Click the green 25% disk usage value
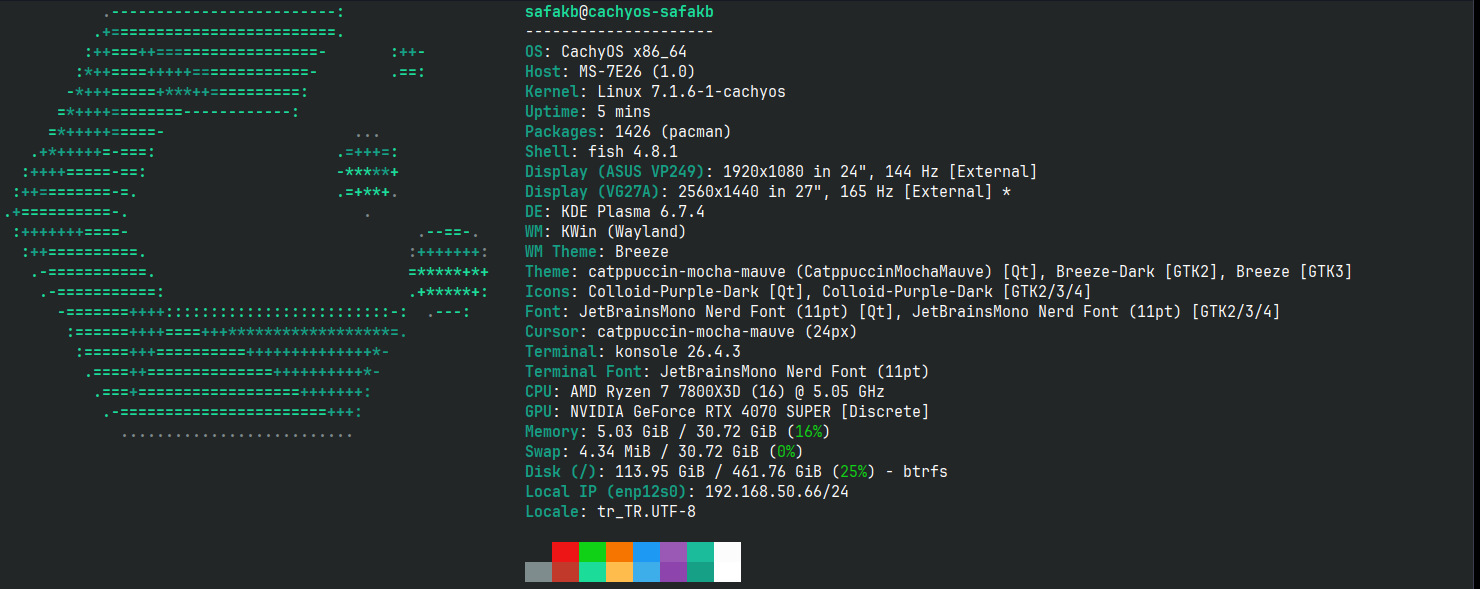The image size is (1480, 589). 853,472
